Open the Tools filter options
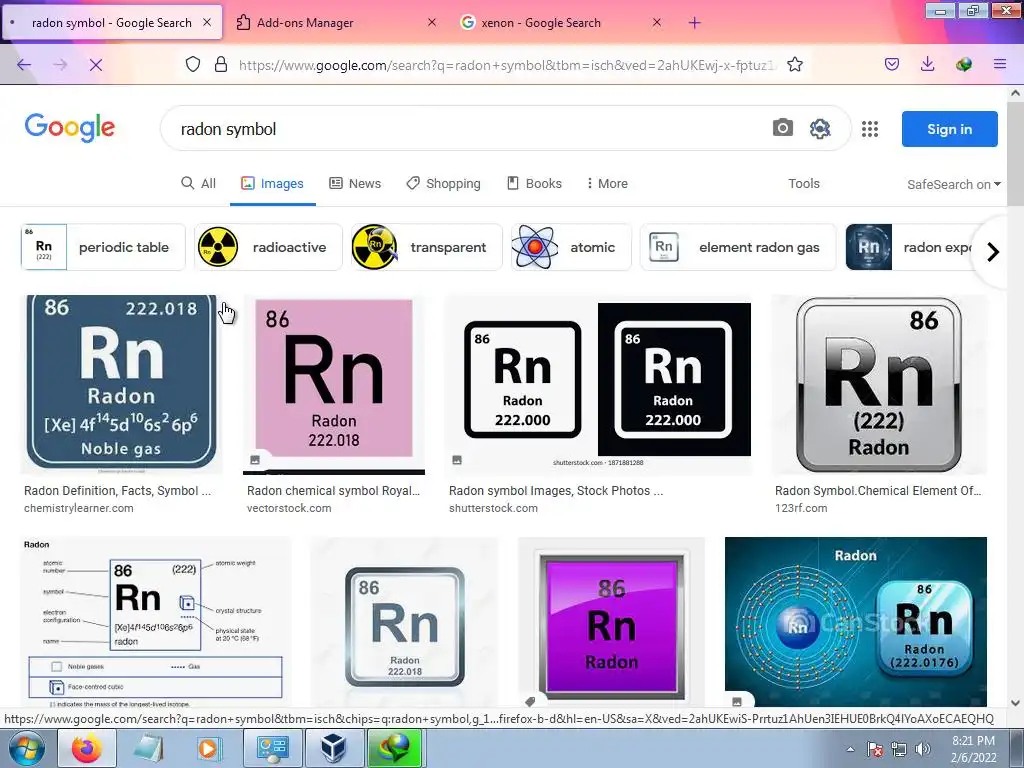Viewport: 1024px width, 768px height. (804, 184)
